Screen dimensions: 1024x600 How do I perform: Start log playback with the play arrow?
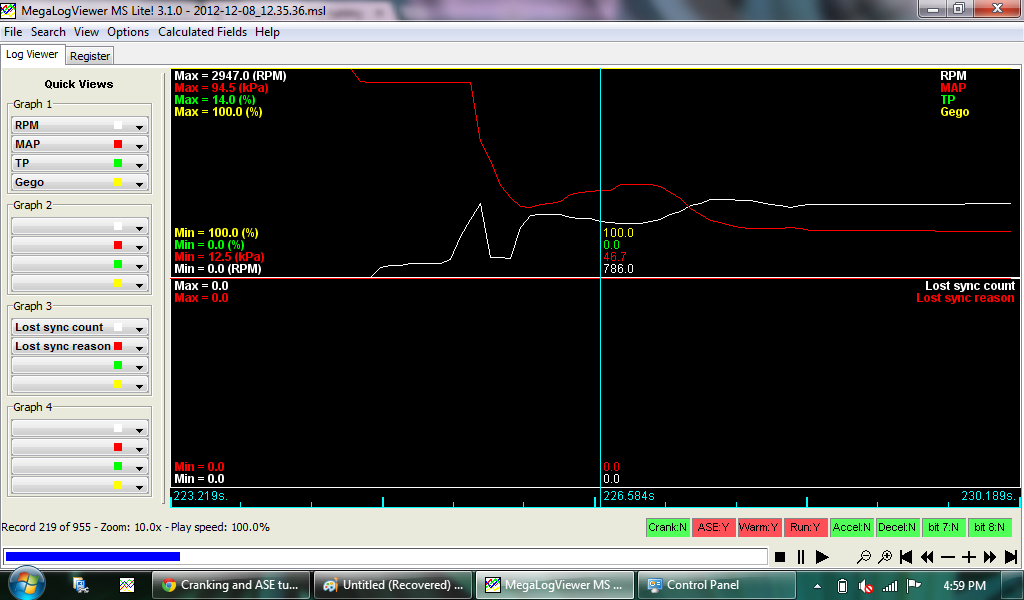[x=822, y=557]
